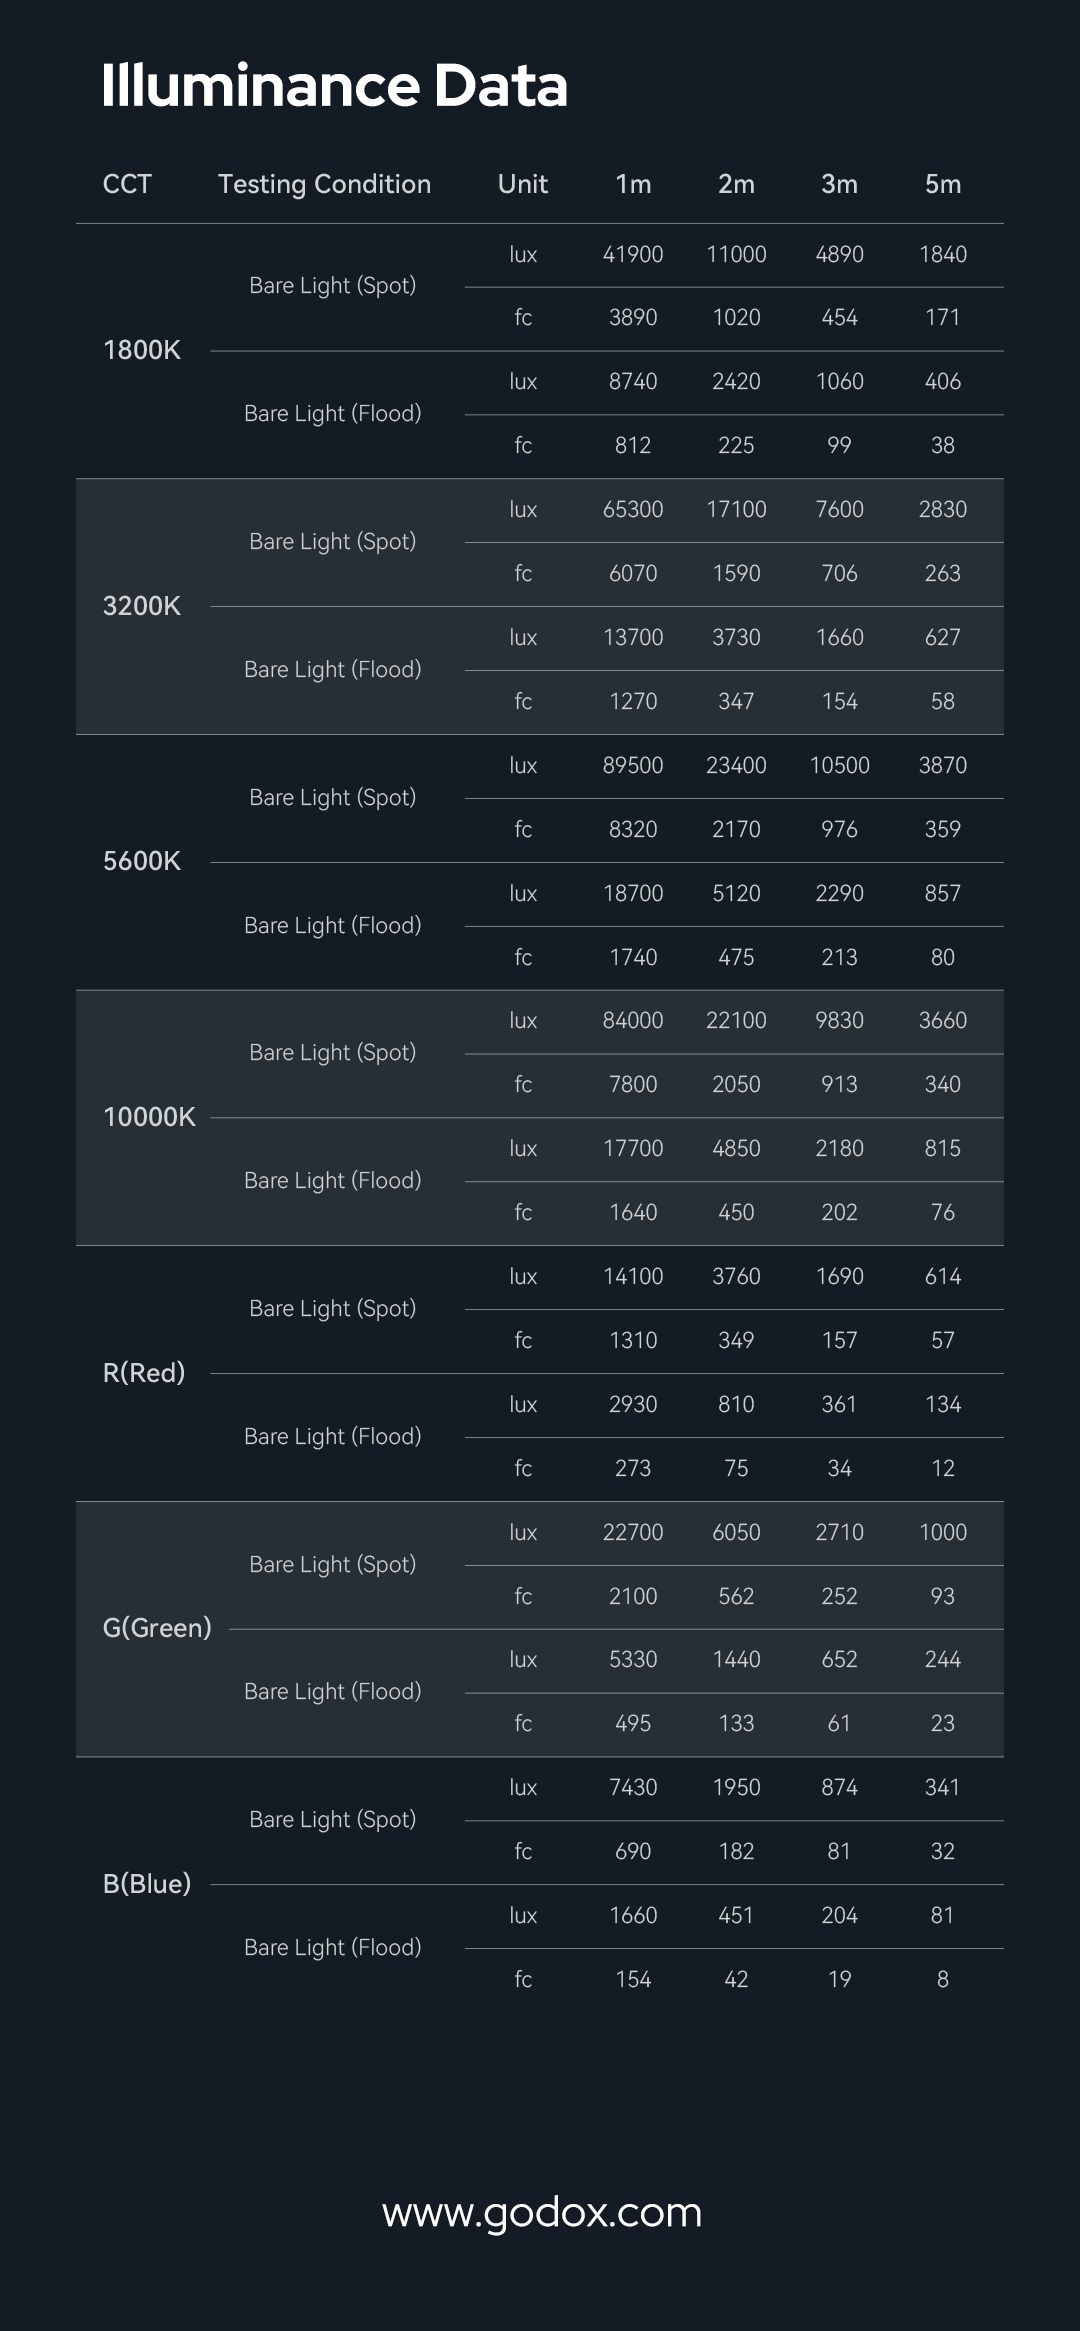Select the Unit column header
This screenshot has height=2331, width=1080.
click(x=523, y=184)
